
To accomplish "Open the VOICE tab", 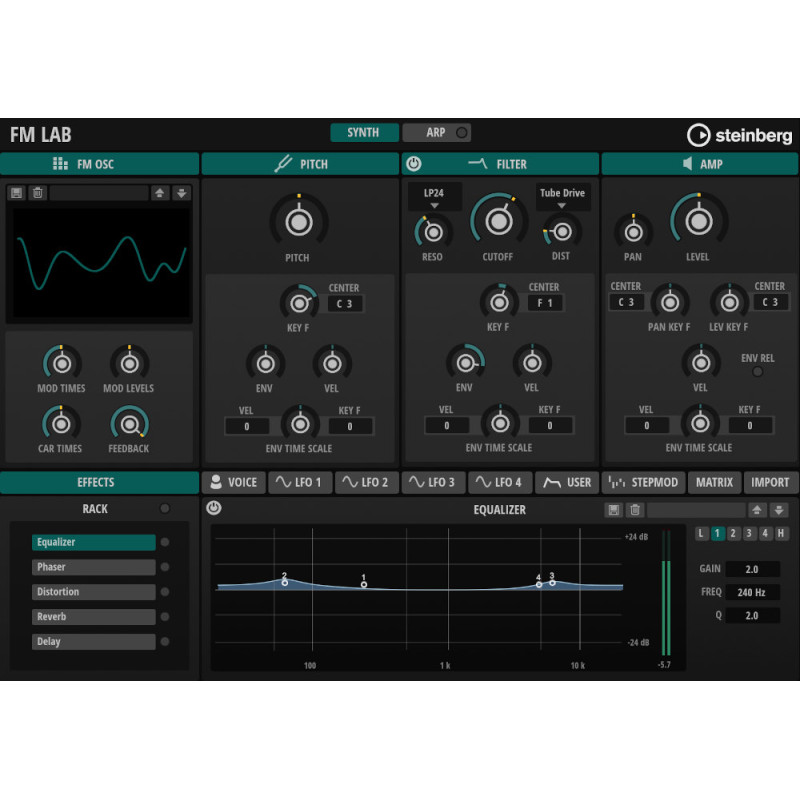I will click(234, 482).
